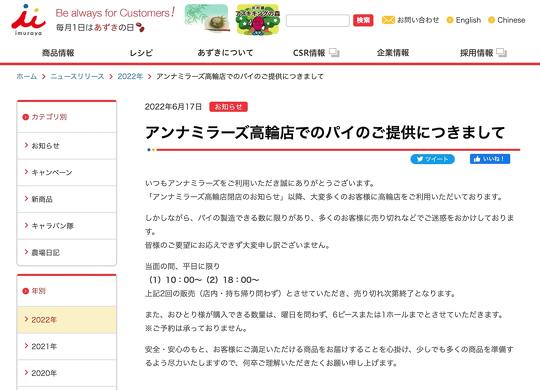Click the red 検索 search button

[x=363, y=20]
